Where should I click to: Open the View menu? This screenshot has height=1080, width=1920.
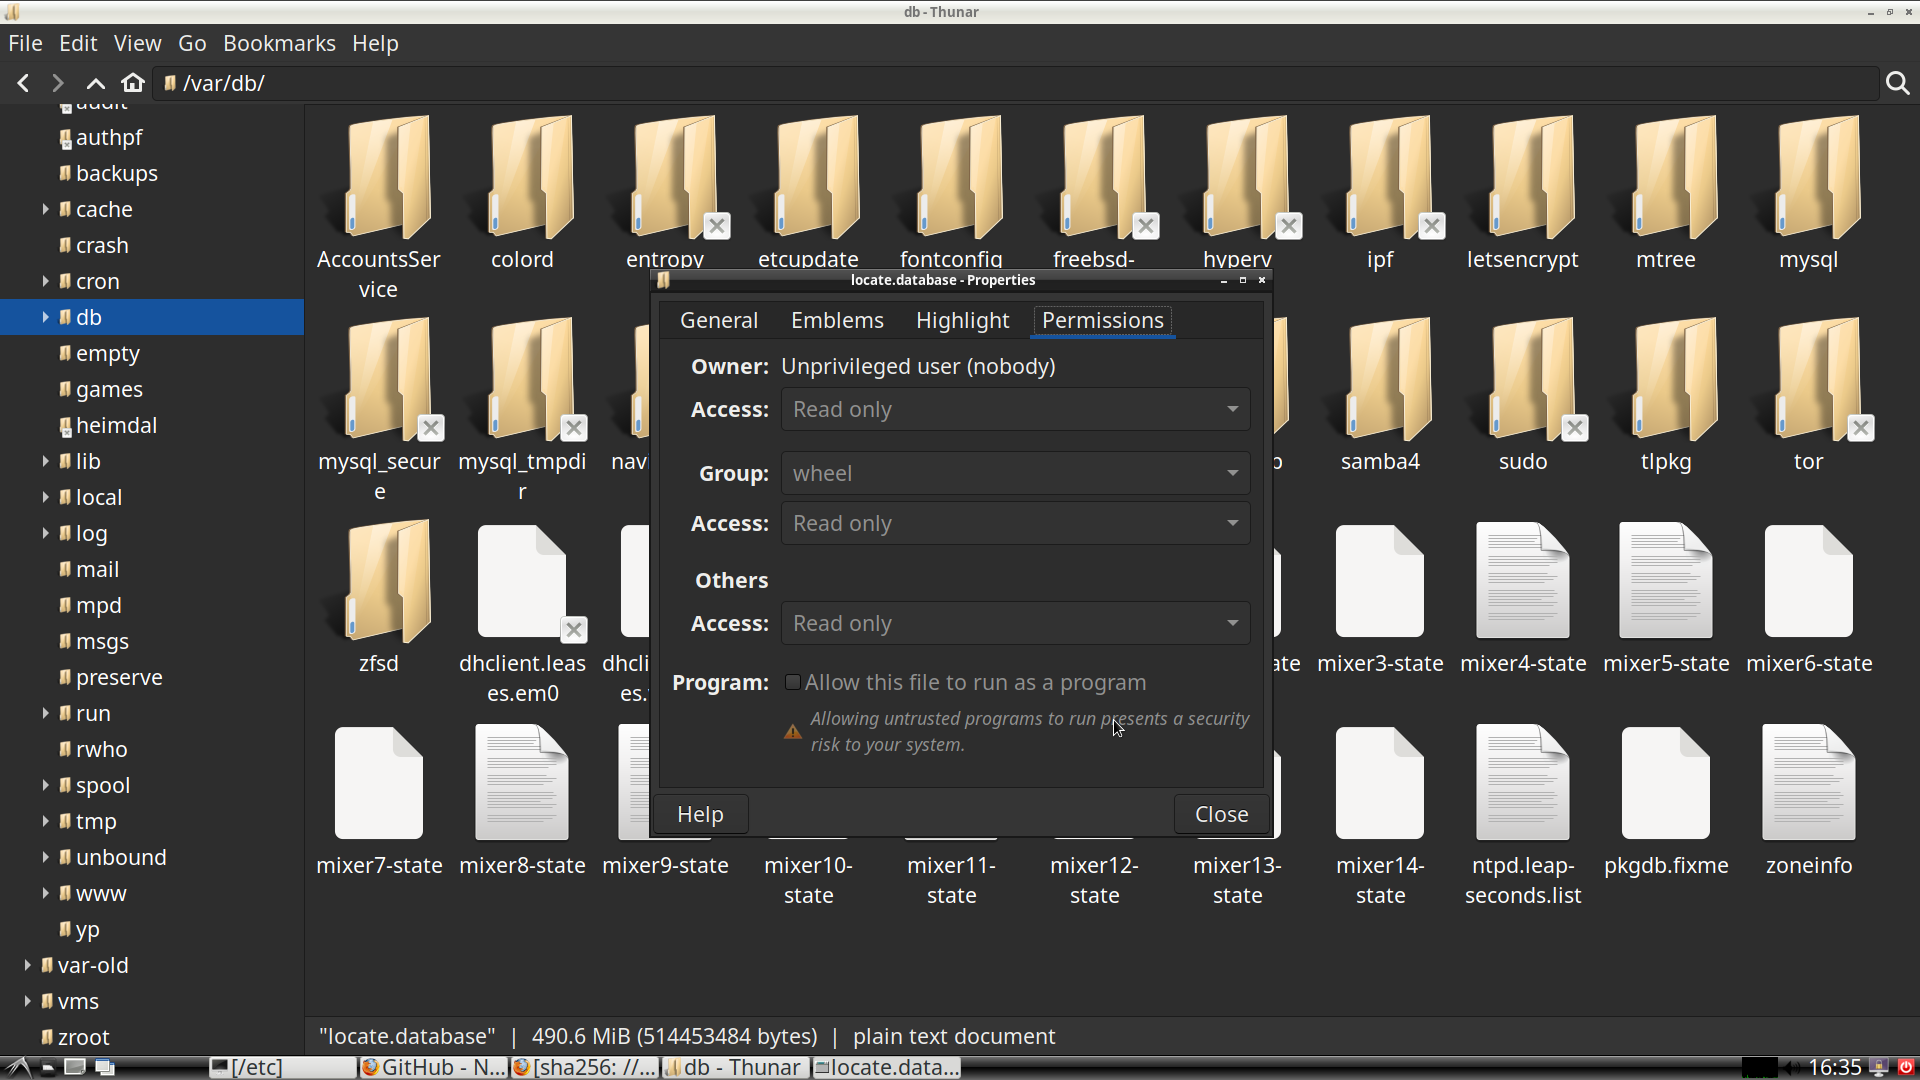pos(137,43)
